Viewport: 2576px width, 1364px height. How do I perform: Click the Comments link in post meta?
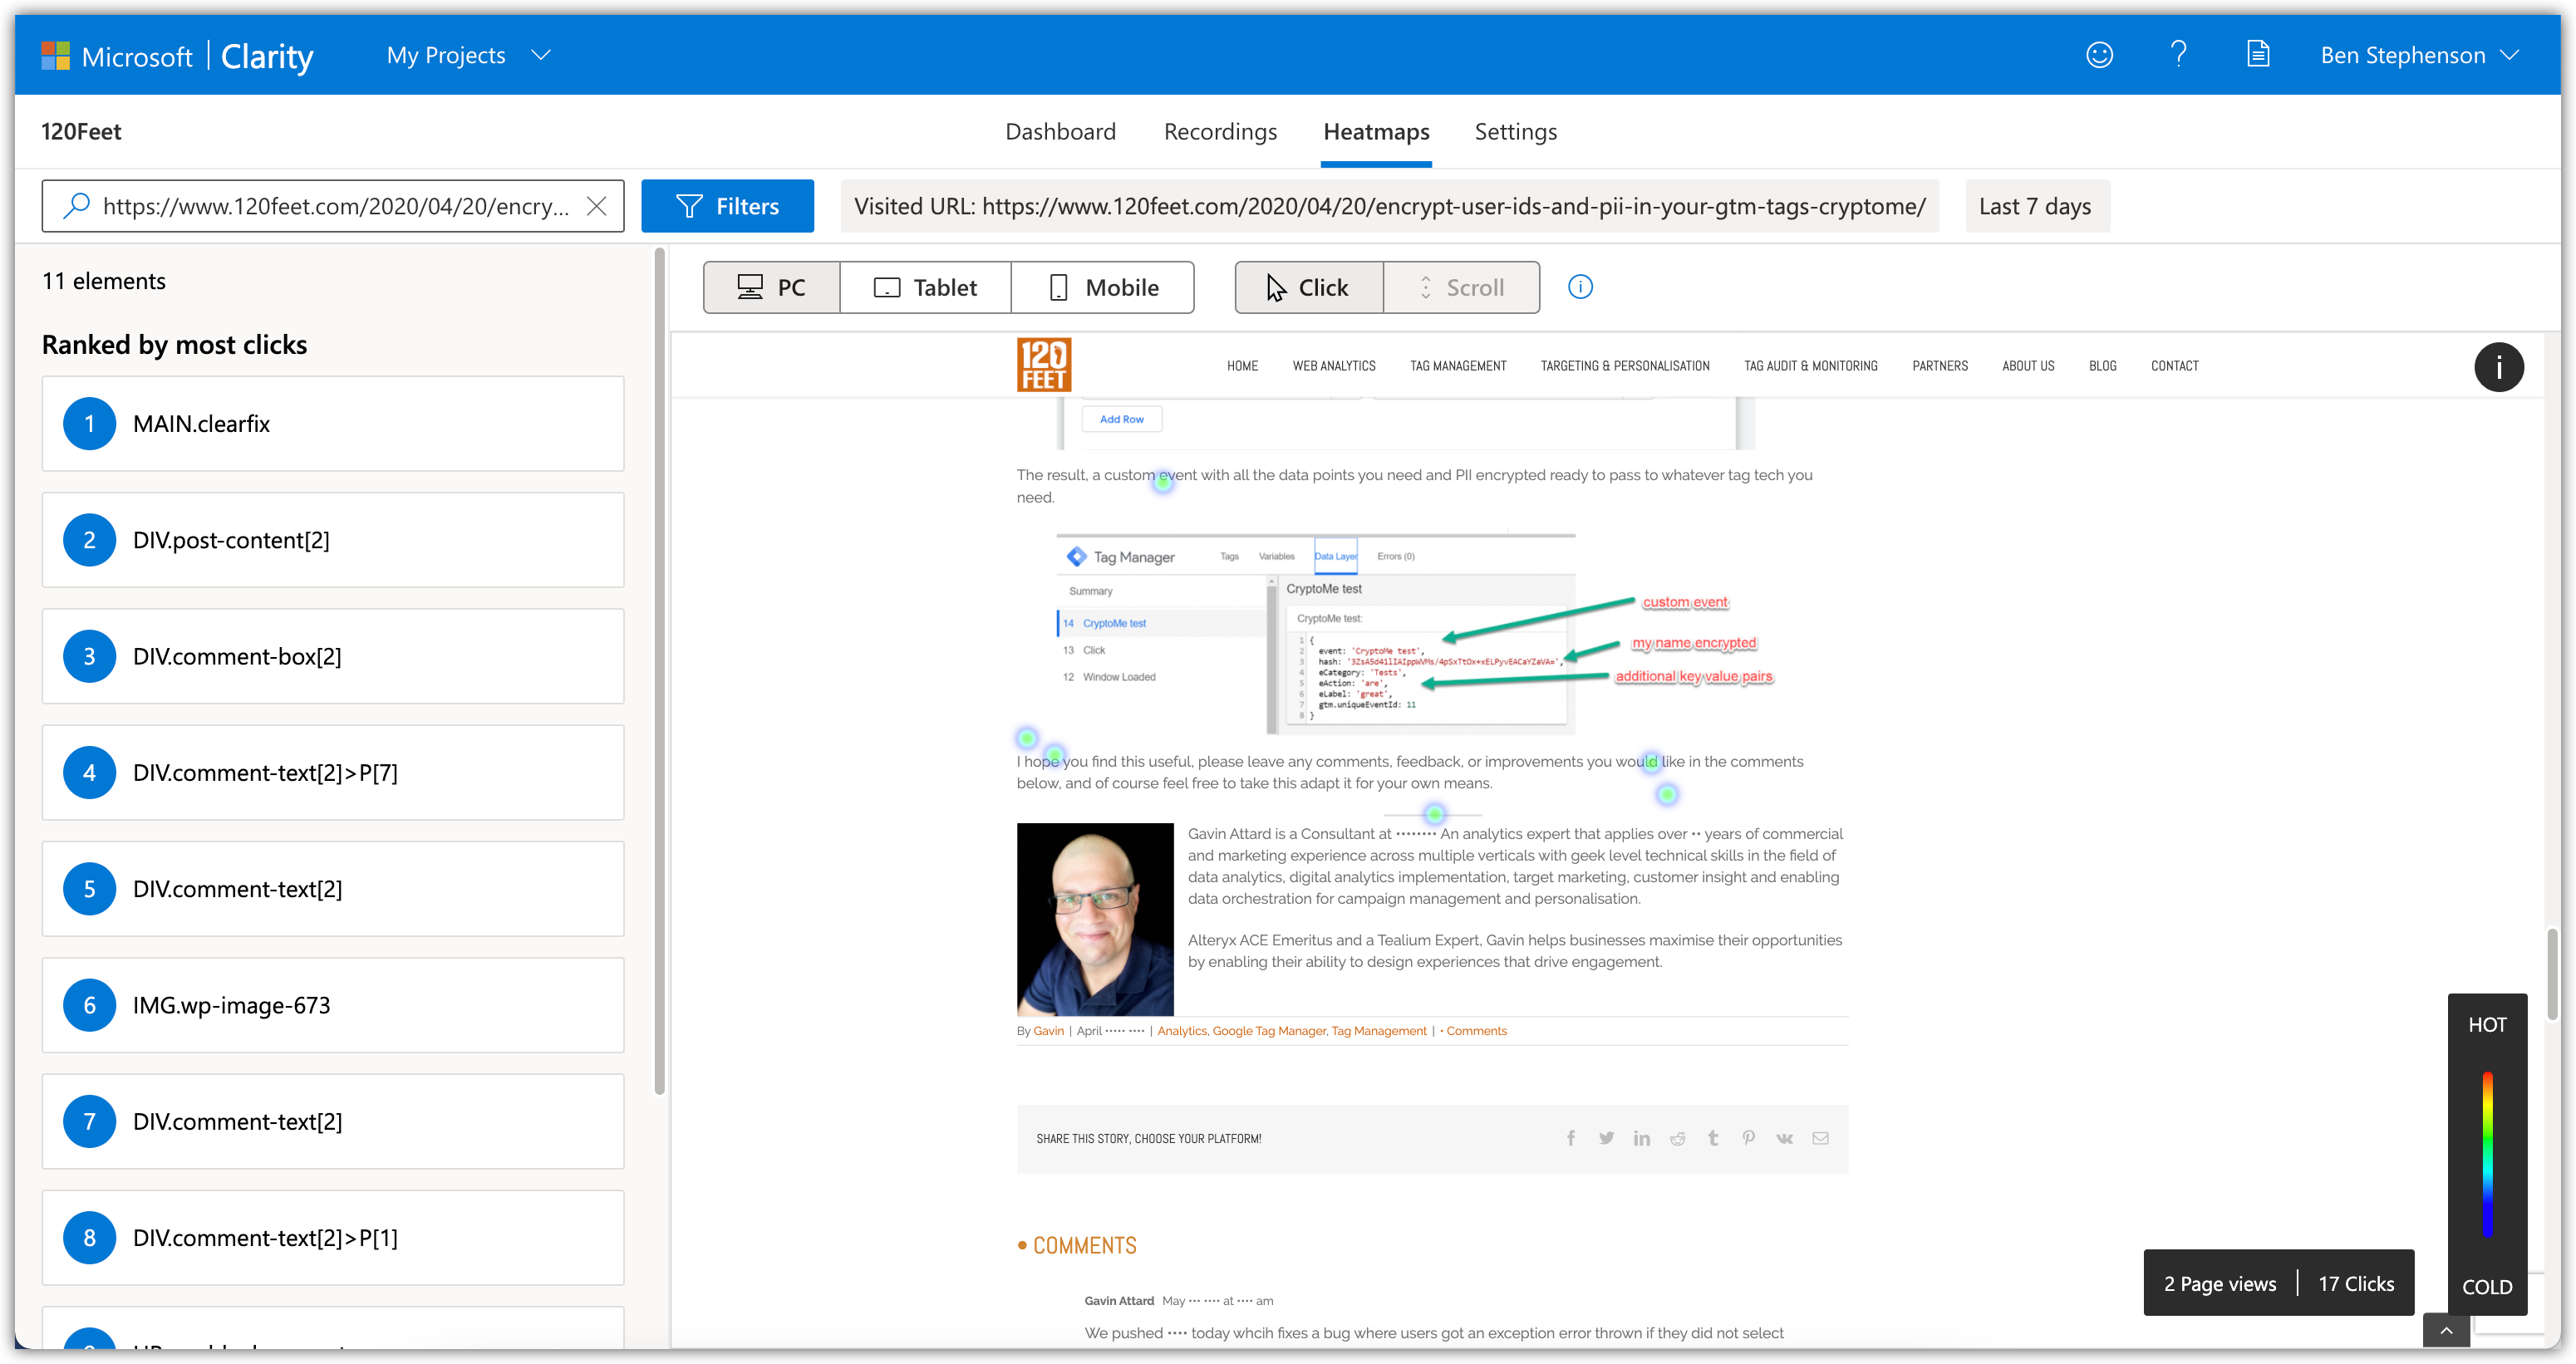1476,1031
